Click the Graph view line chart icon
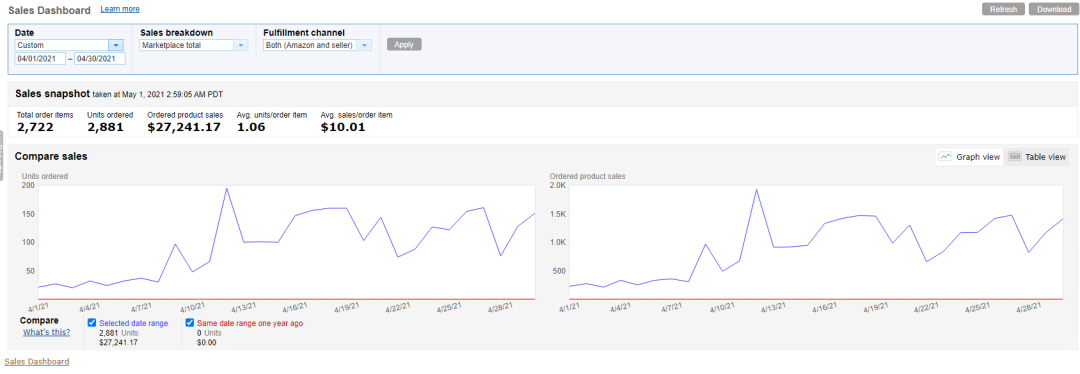The height and width of the screenshot is (374, 1080). 946,156
